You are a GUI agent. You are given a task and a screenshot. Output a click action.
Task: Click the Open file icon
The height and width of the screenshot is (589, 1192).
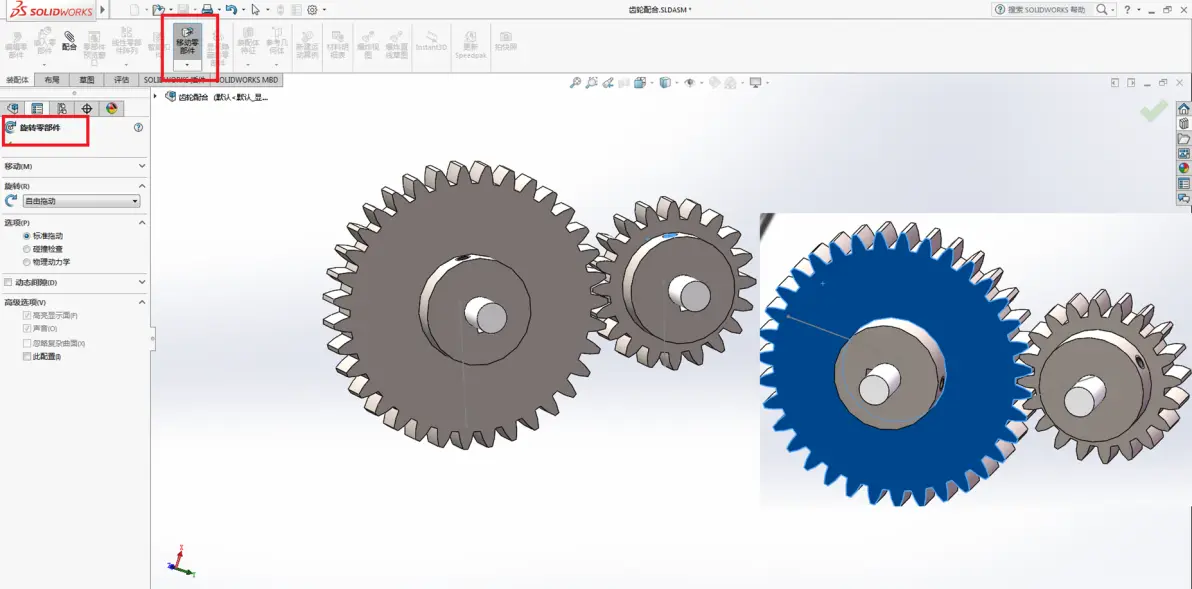coord(157,9)
